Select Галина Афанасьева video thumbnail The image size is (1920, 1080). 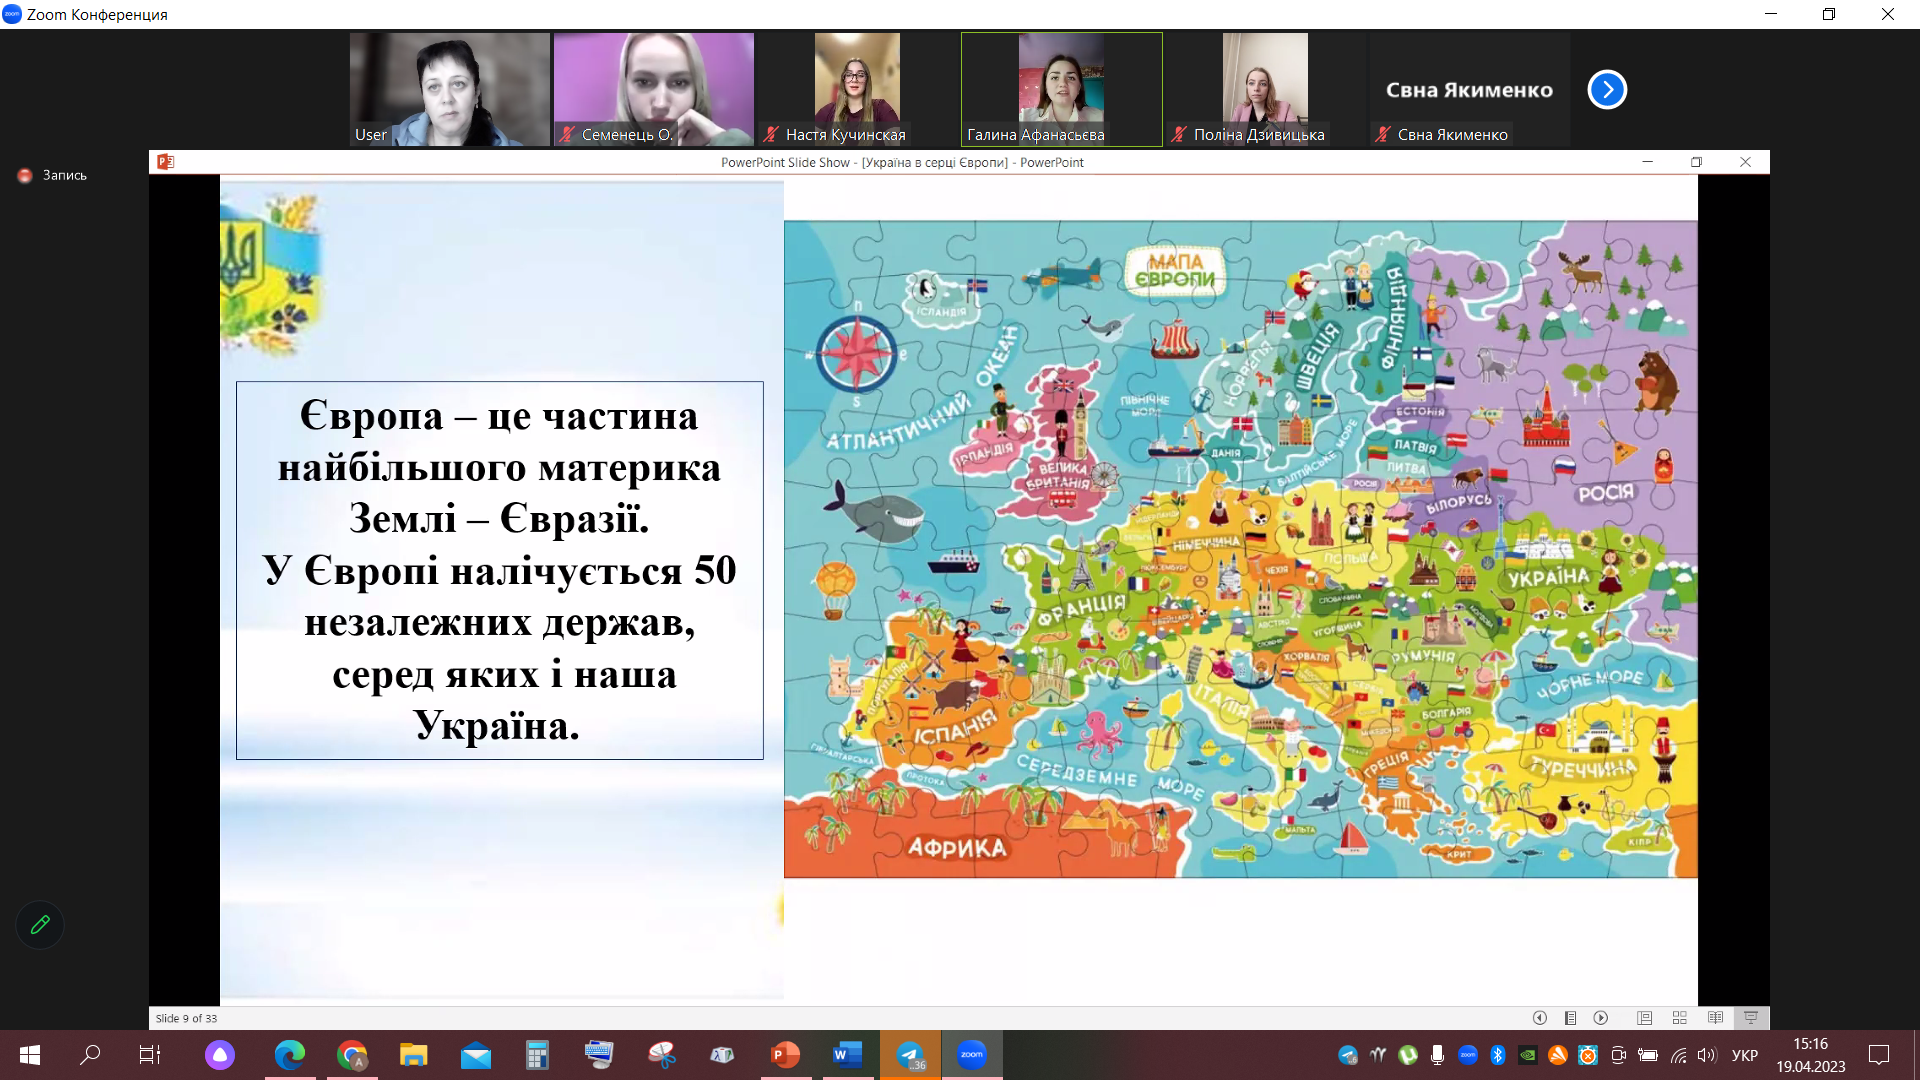tap(1061, 90)
